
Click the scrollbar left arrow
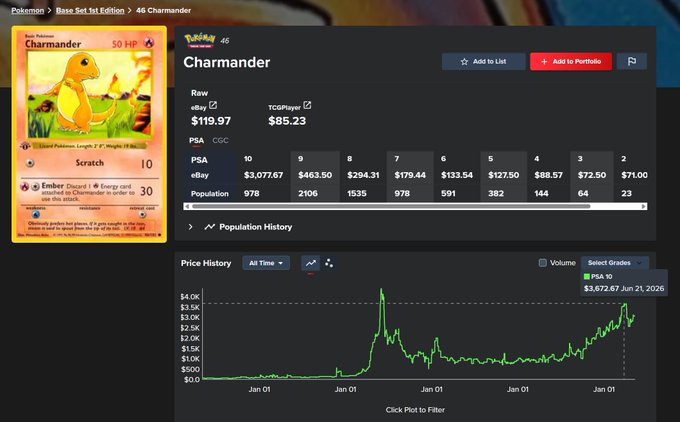tap(187, 206)
